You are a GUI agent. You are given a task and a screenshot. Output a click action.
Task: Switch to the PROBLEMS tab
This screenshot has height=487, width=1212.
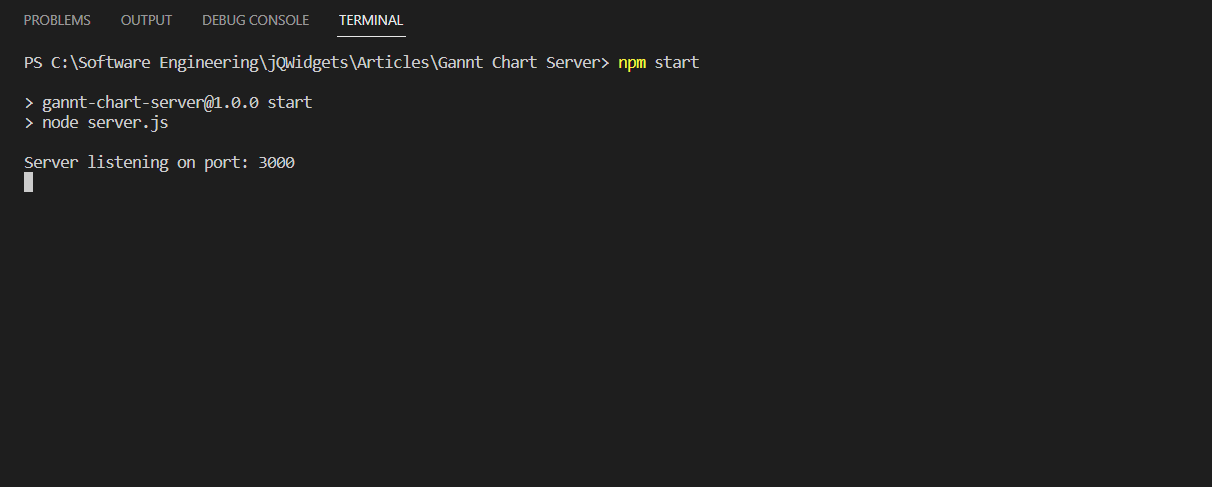57,20
